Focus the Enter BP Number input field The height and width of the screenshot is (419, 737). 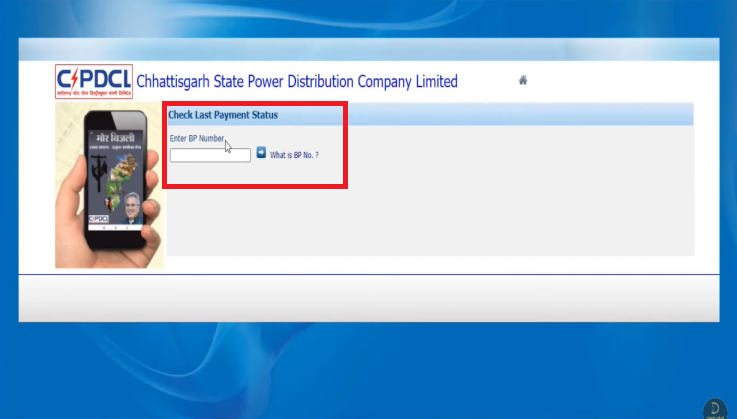[x=210, y=155]
